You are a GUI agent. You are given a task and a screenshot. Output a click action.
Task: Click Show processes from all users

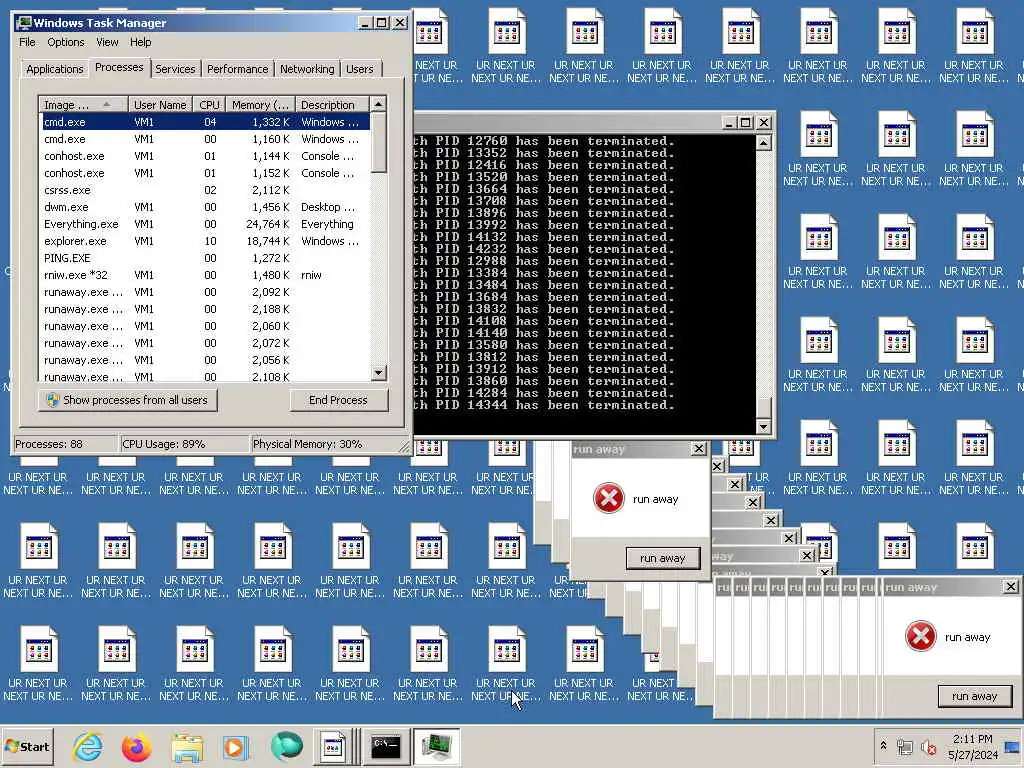click(x=128, y=400)
